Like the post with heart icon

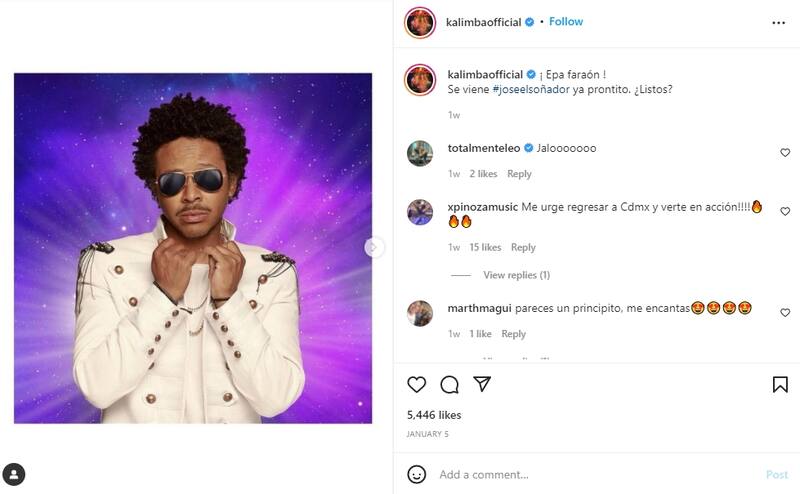coord(417,384)
